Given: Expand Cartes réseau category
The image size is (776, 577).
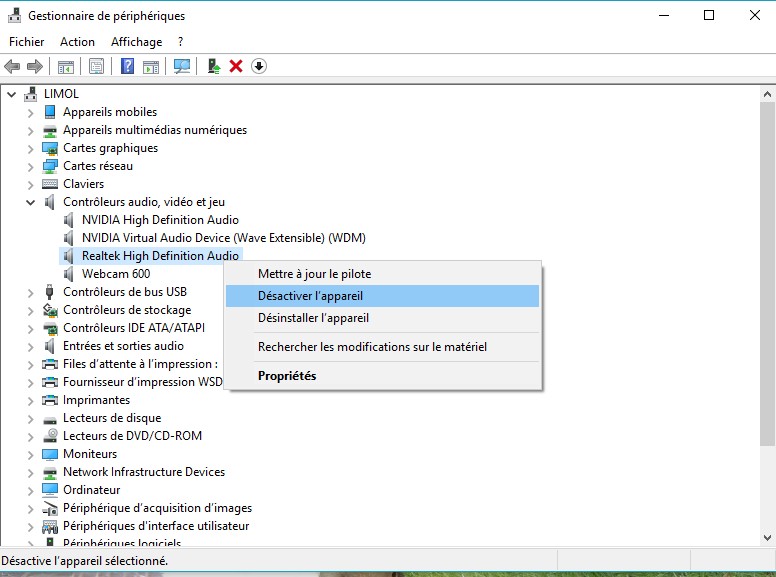Looking at the screenshot, I should 31,167.
